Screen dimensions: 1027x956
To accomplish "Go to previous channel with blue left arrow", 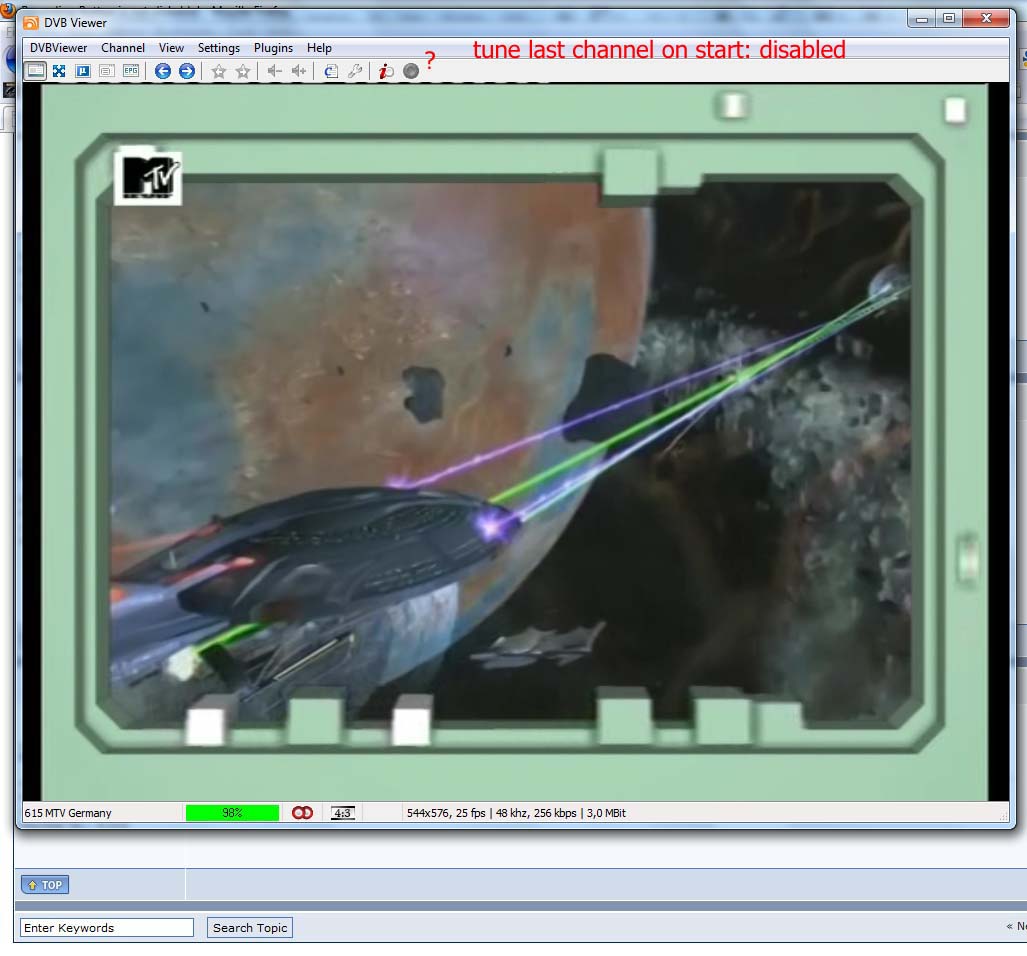I will point(162,71).
